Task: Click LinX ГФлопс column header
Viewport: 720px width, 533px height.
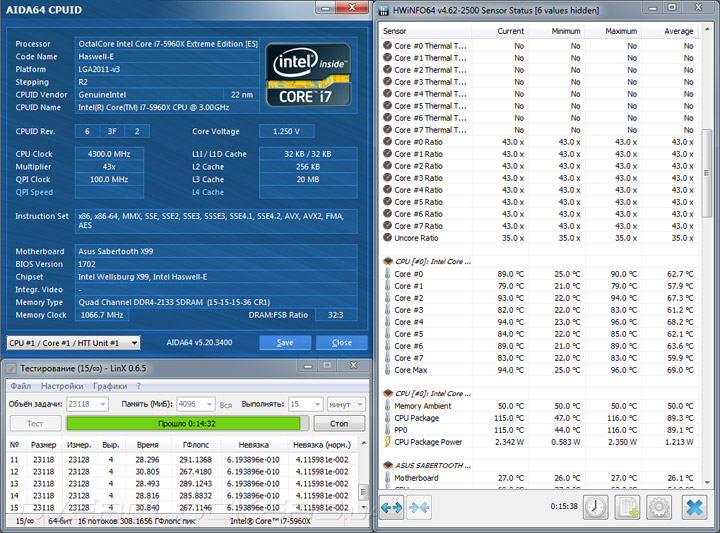Action: 196,445
